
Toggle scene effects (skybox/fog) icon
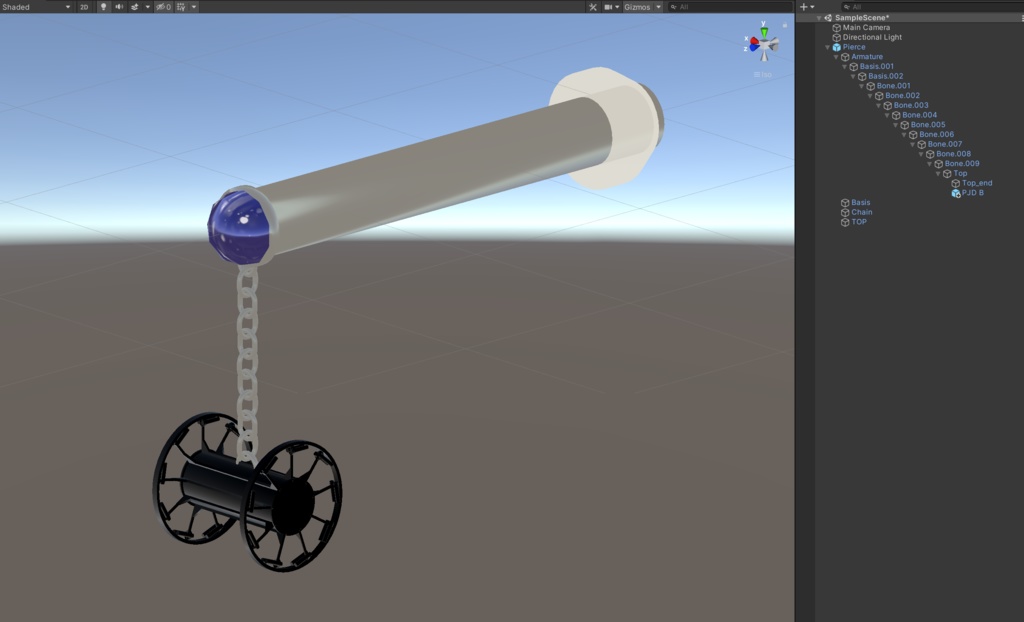point(135,7)
